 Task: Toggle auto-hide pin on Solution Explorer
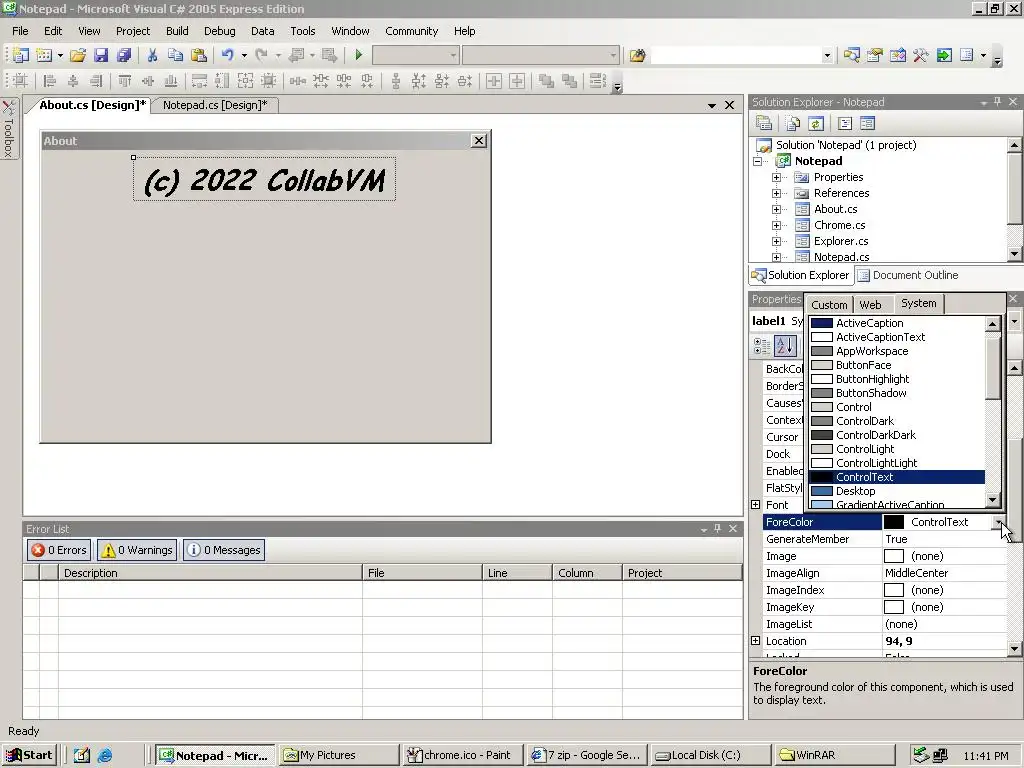pos(997,102)
